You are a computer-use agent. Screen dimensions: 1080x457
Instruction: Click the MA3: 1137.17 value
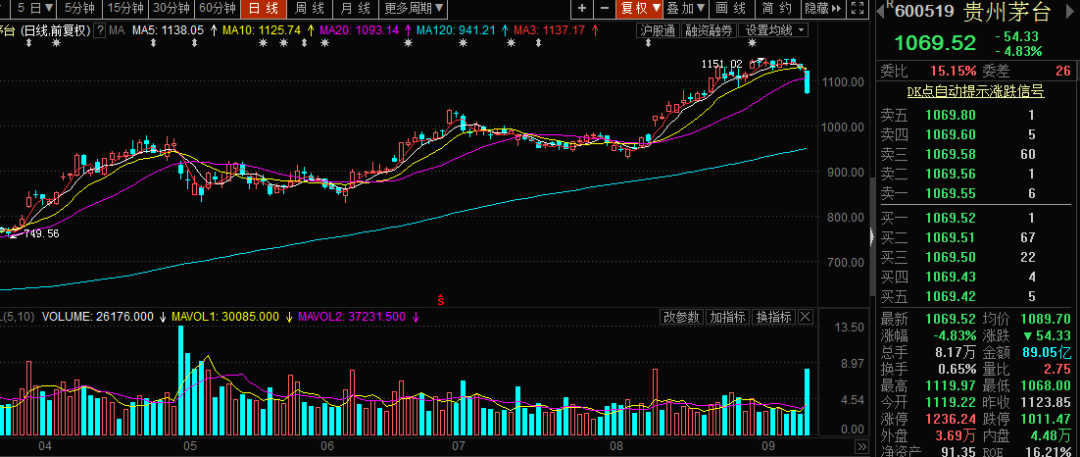point(549,30)
